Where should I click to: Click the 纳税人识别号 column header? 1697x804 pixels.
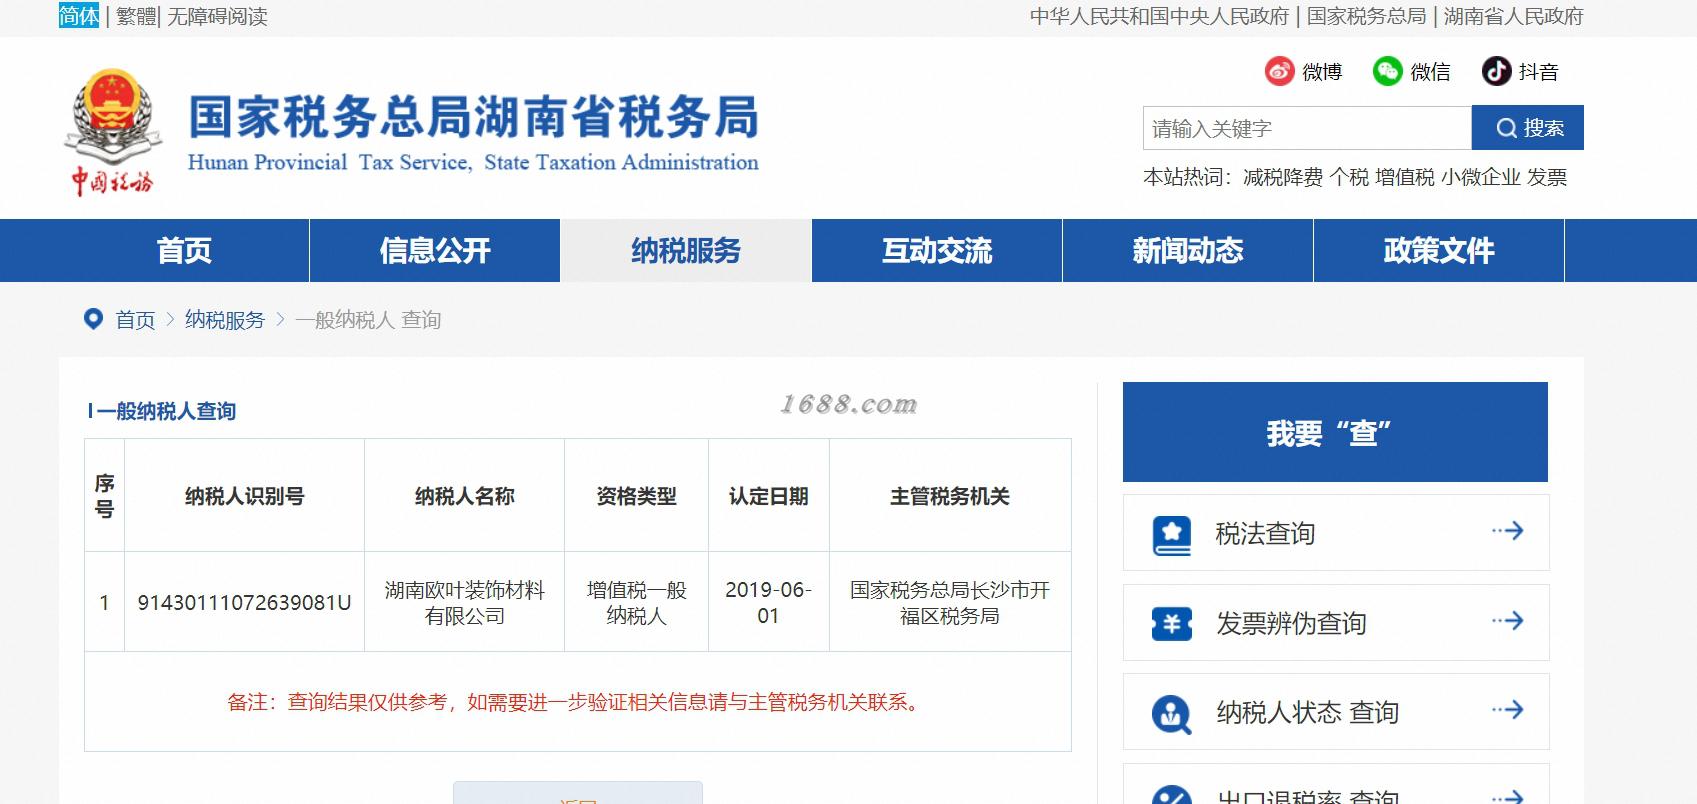coord(244,496)
